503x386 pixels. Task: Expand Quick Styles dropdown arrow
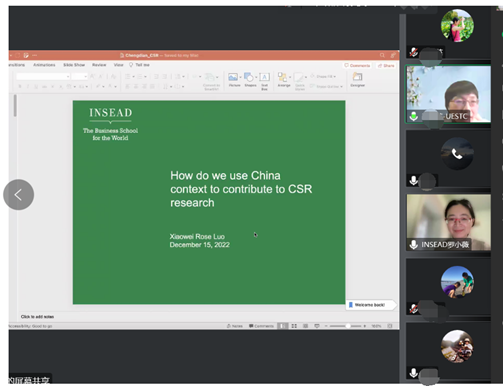(x=306, y=77)
